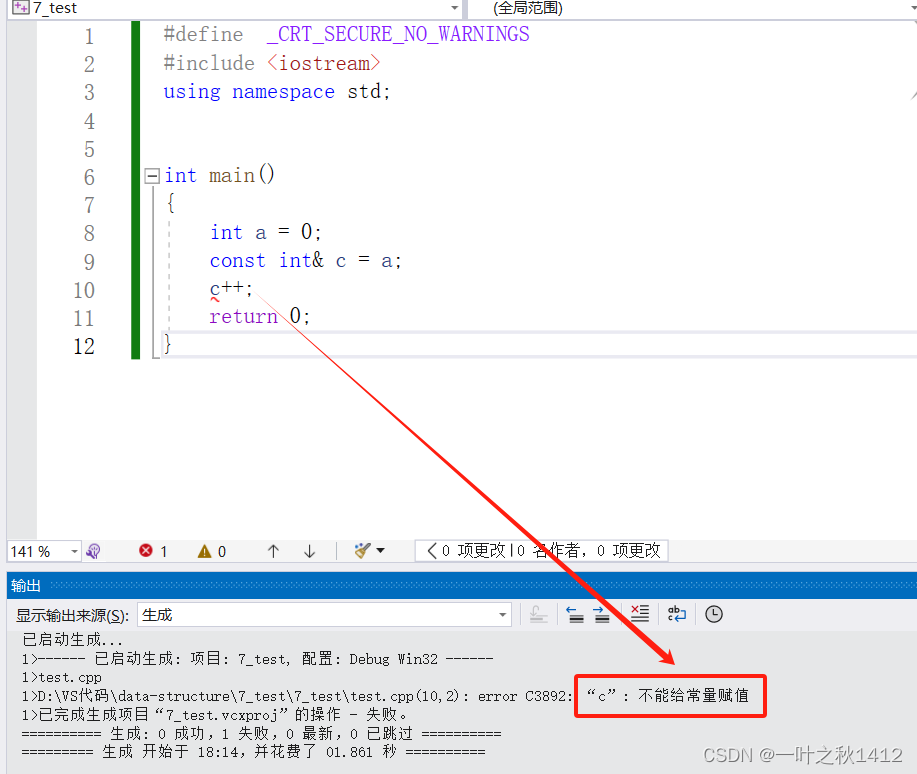Click the '已启动生成...' output line
The height and width of the screenshot is (774, 917).
tap(72, 639)
